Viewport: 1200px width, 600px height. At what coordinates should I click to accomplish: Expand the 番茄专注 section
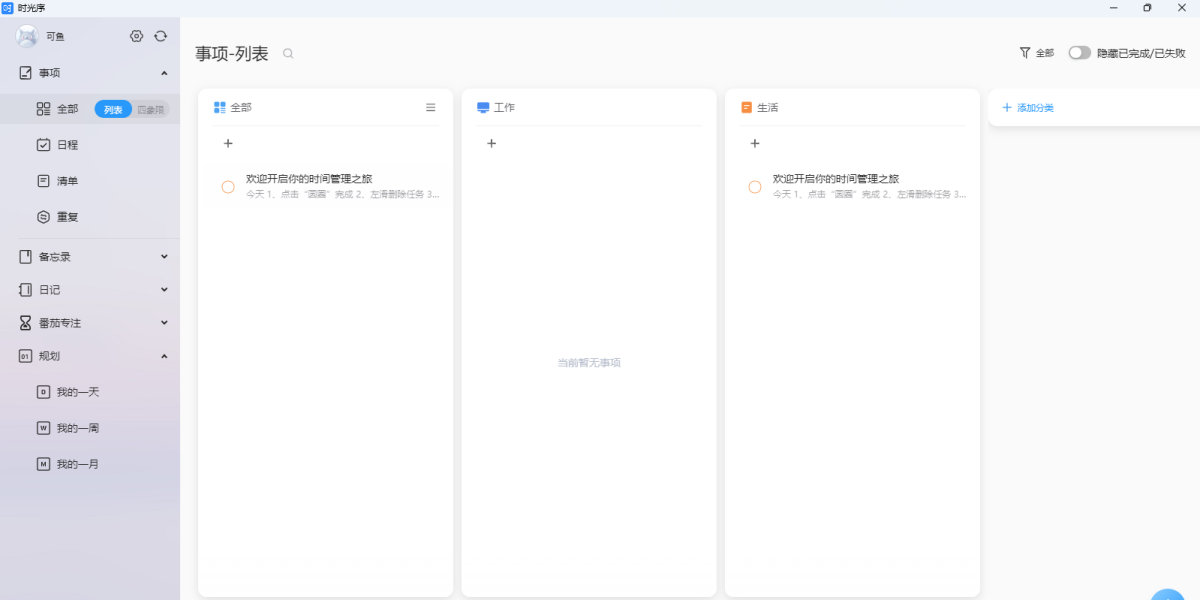(x=164, y=323)
